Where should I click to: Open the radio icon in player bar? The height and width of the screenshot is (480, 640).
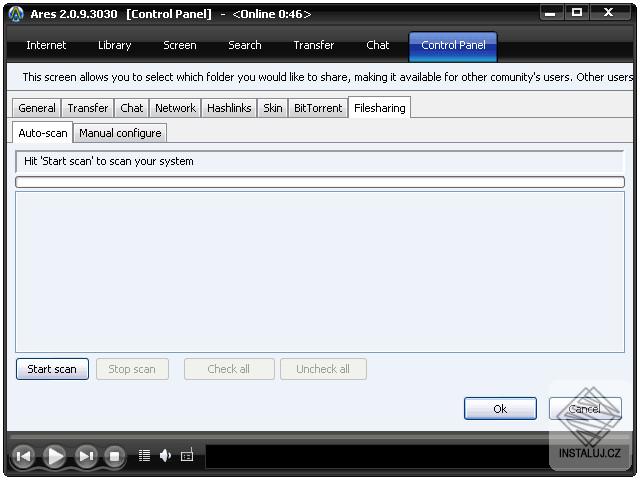click(187, 454)
